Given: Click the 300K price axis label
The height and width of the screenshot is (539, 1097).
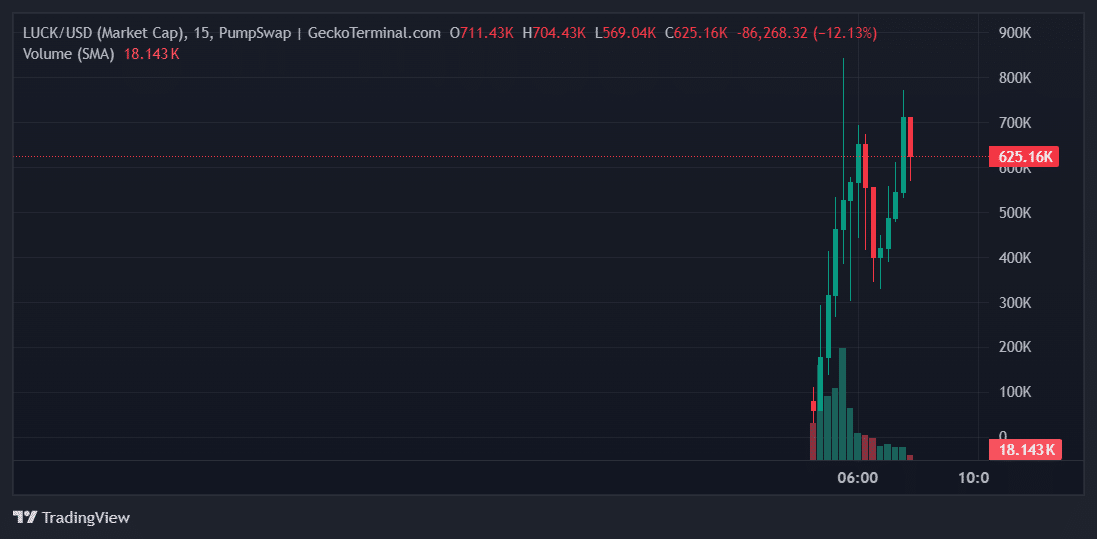Looking at the screenshot, I should pyautogui.click(x=1014, y=303).
